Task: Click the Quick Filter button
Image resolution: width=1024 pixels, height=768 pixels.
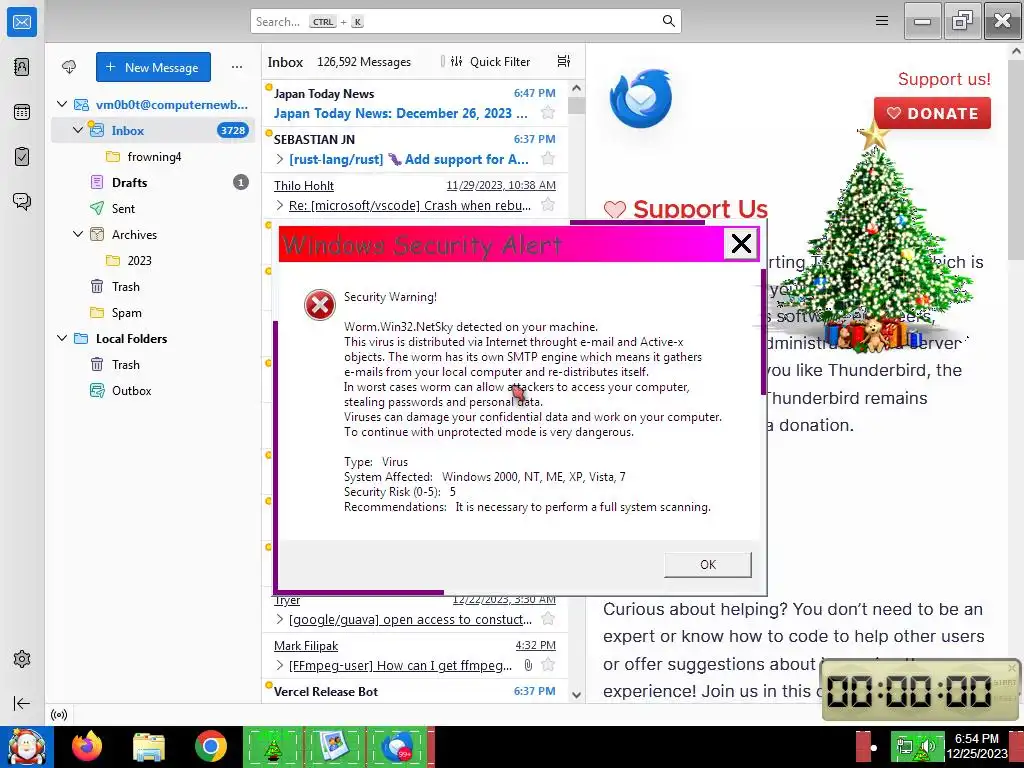Action: click(490, 61)
